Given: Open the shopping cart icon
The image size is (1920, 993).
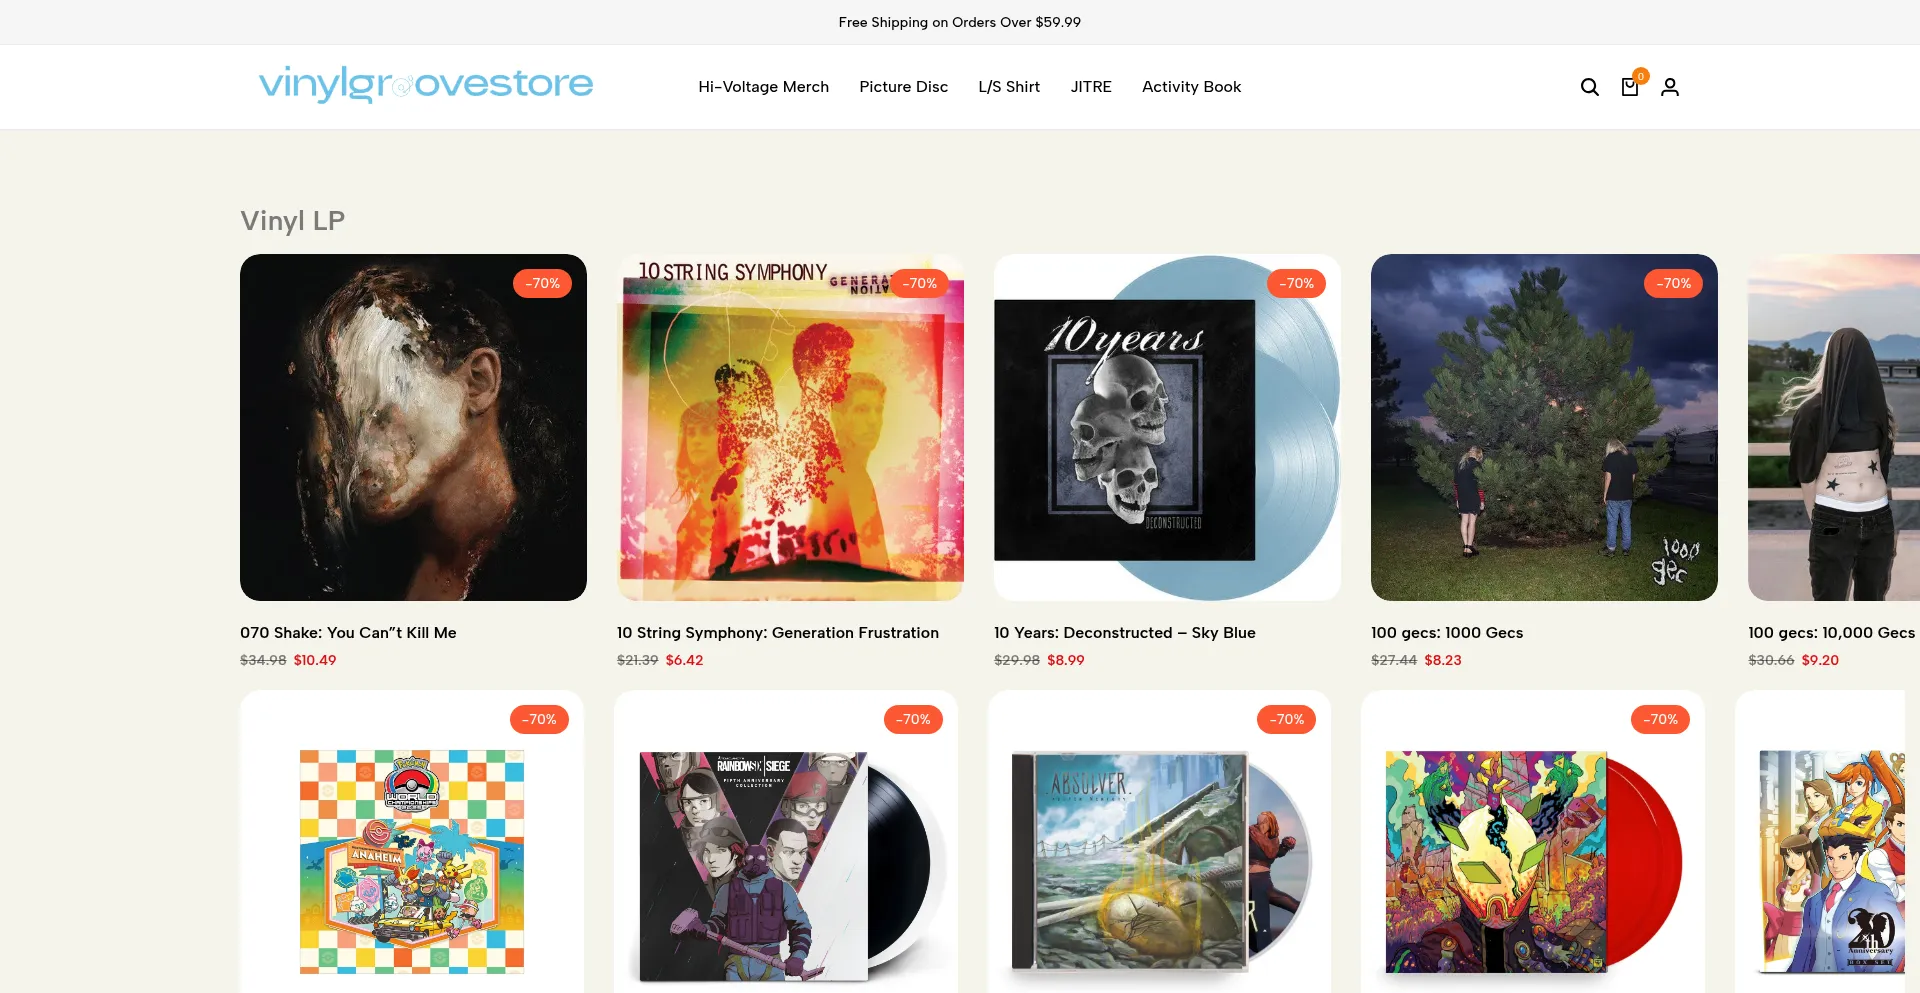Looking at the screenshot, I should tap(1630, 87).
